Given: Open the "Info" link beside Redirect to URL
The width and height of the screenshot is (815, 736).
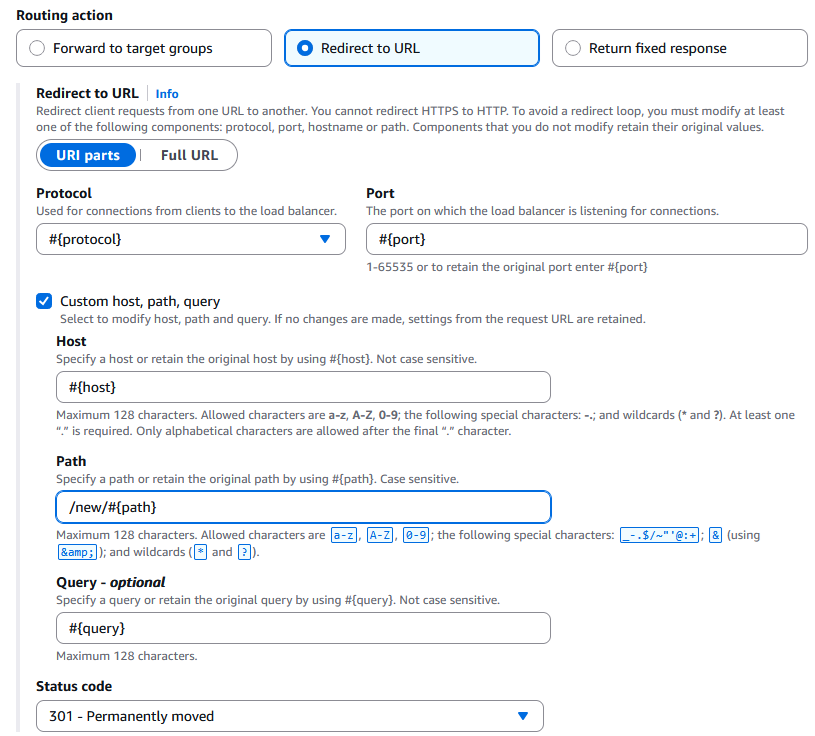Looking at the screenshot, I should [x=166, y=93].
